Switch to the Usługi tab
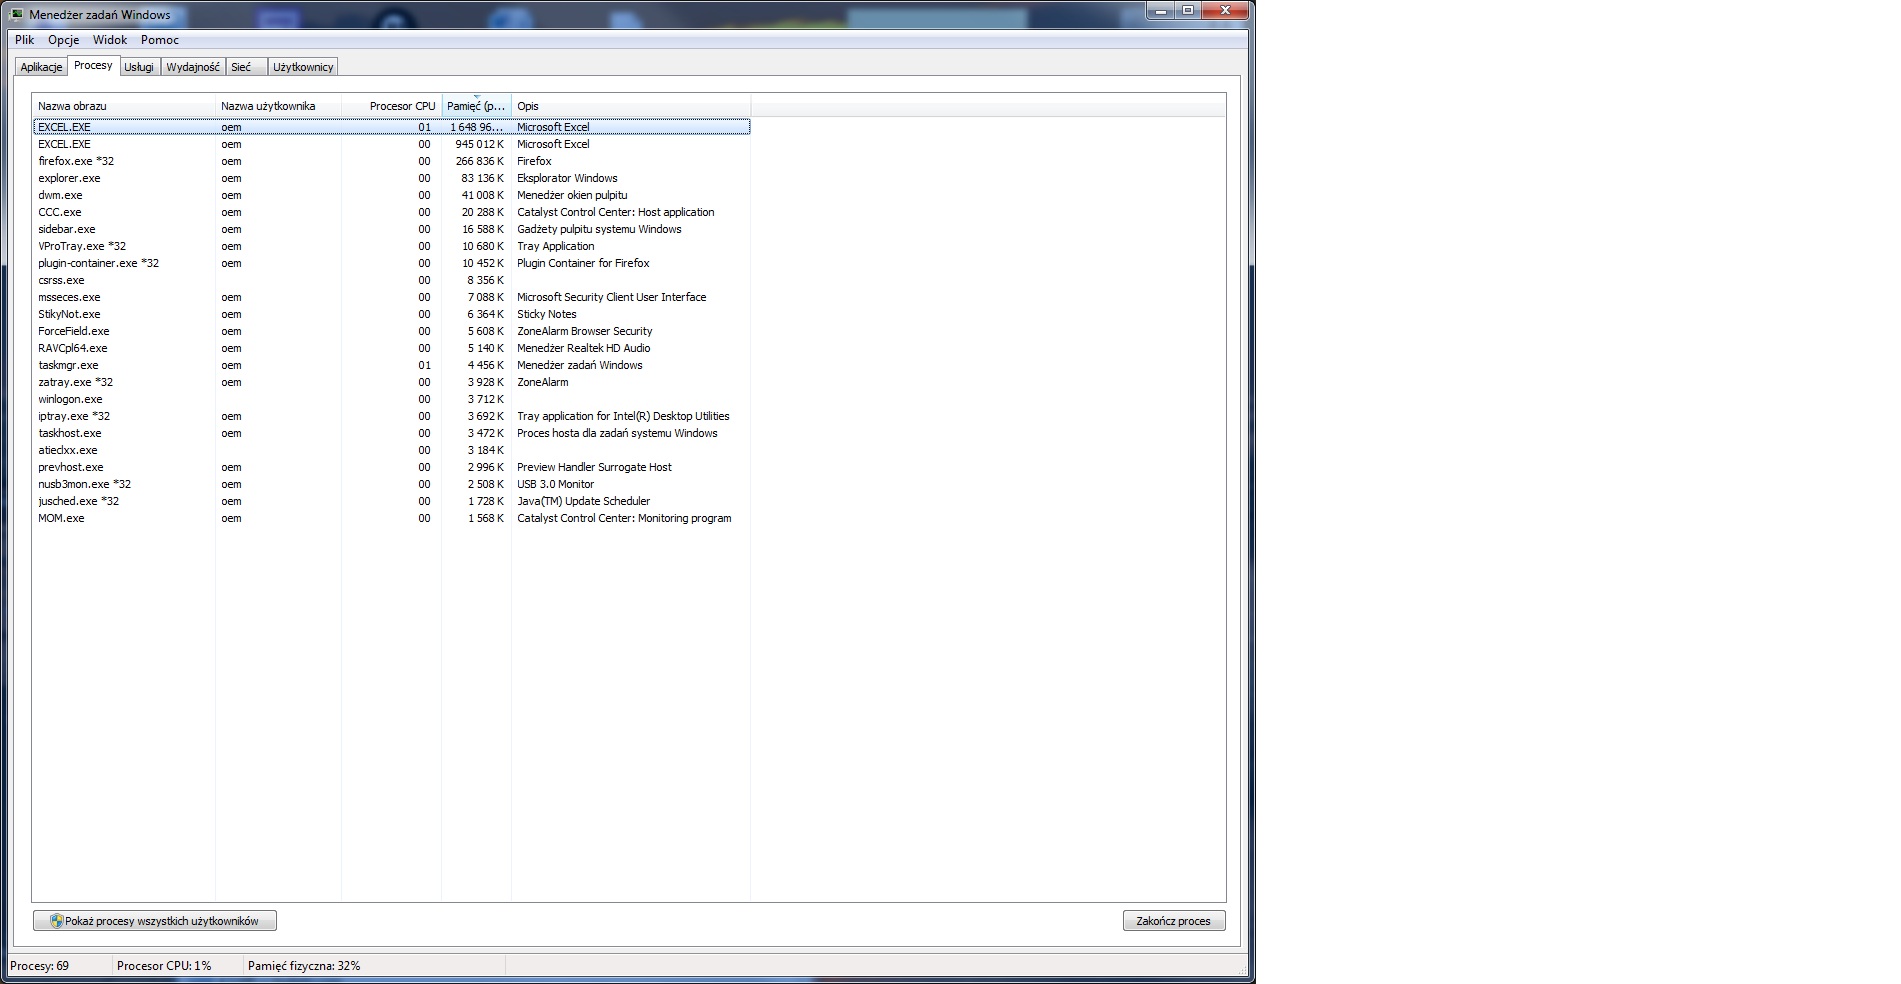The height and width of the screenshot is (984, 1901). point(139,66)
